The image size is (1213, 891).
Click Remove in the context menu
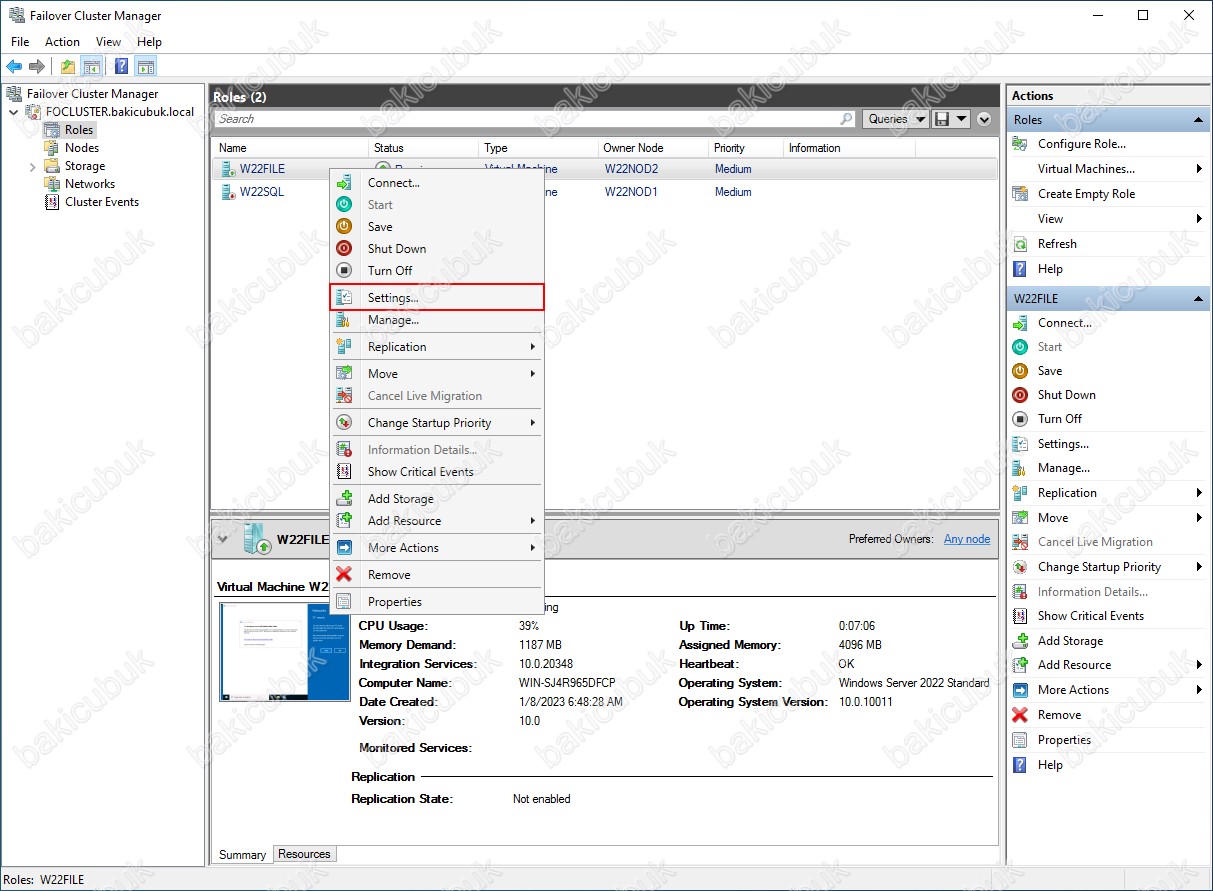[437, 575]
